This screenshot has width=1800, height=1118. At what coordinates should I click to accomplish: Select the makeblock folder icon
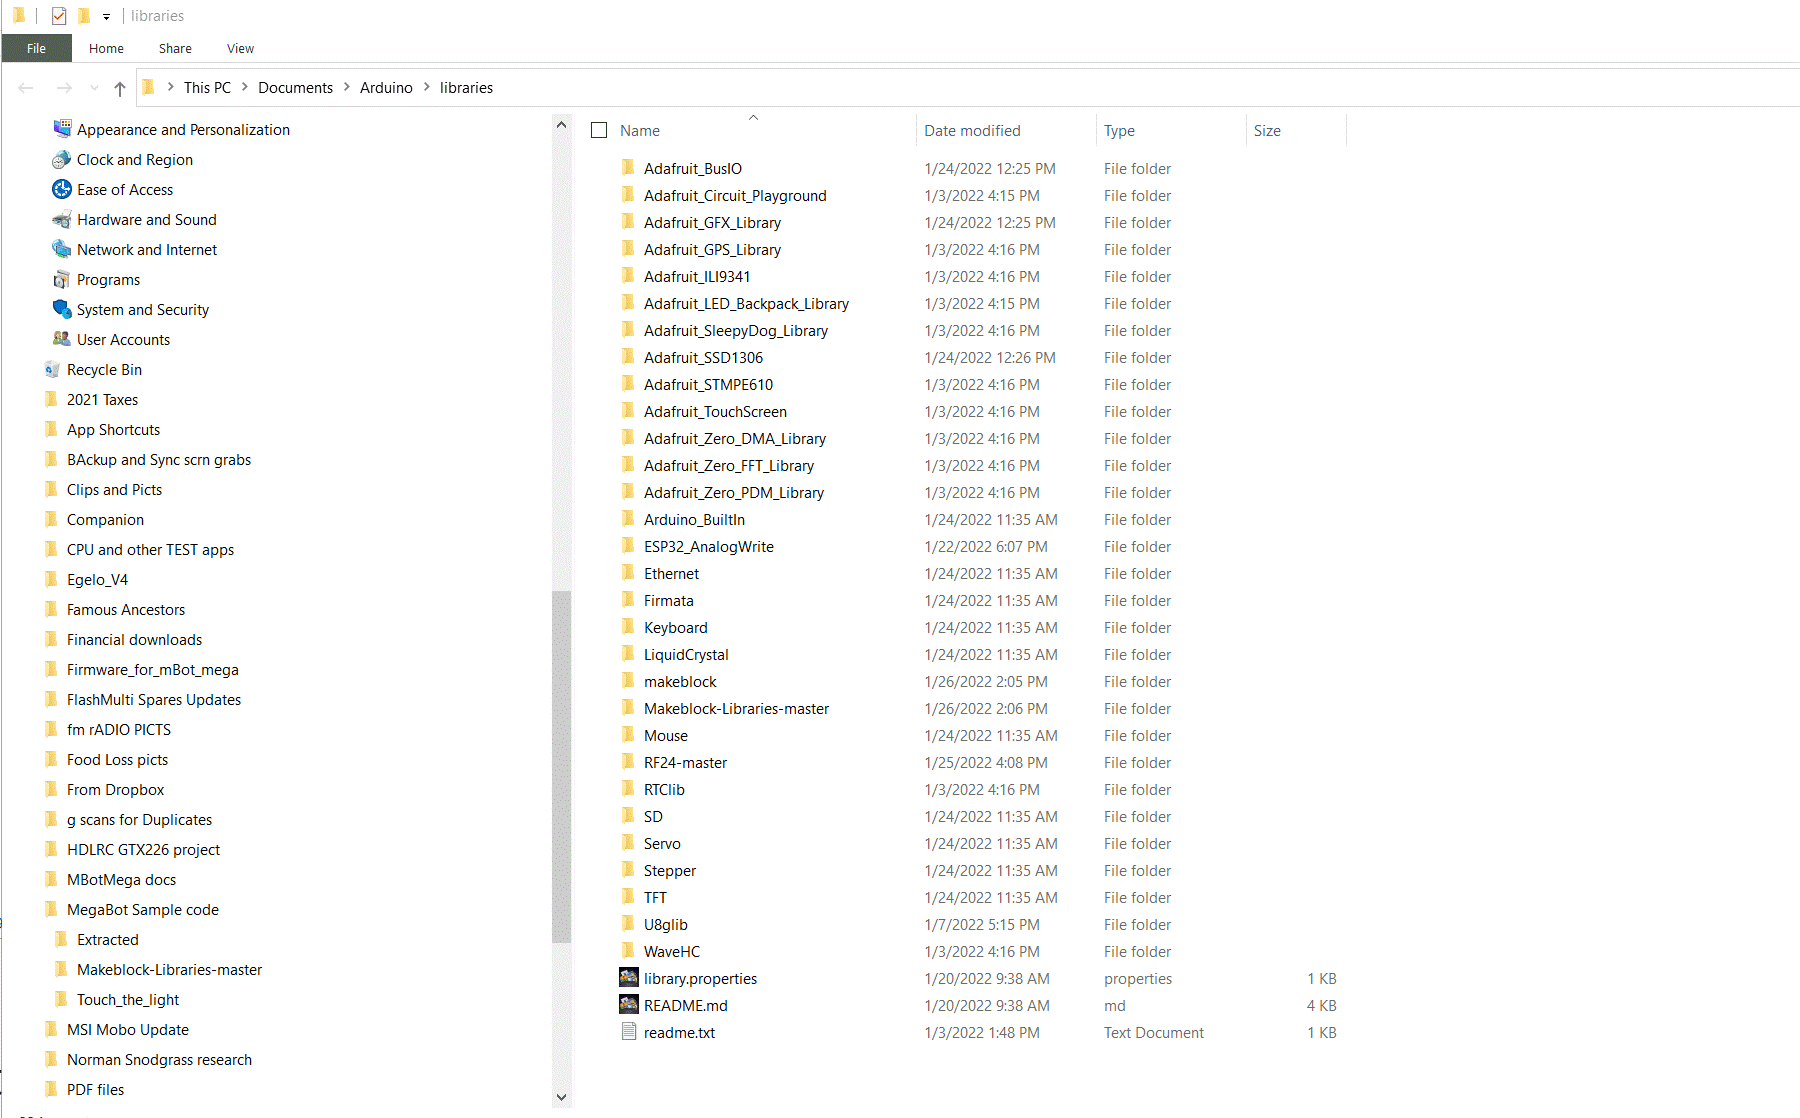628,680
